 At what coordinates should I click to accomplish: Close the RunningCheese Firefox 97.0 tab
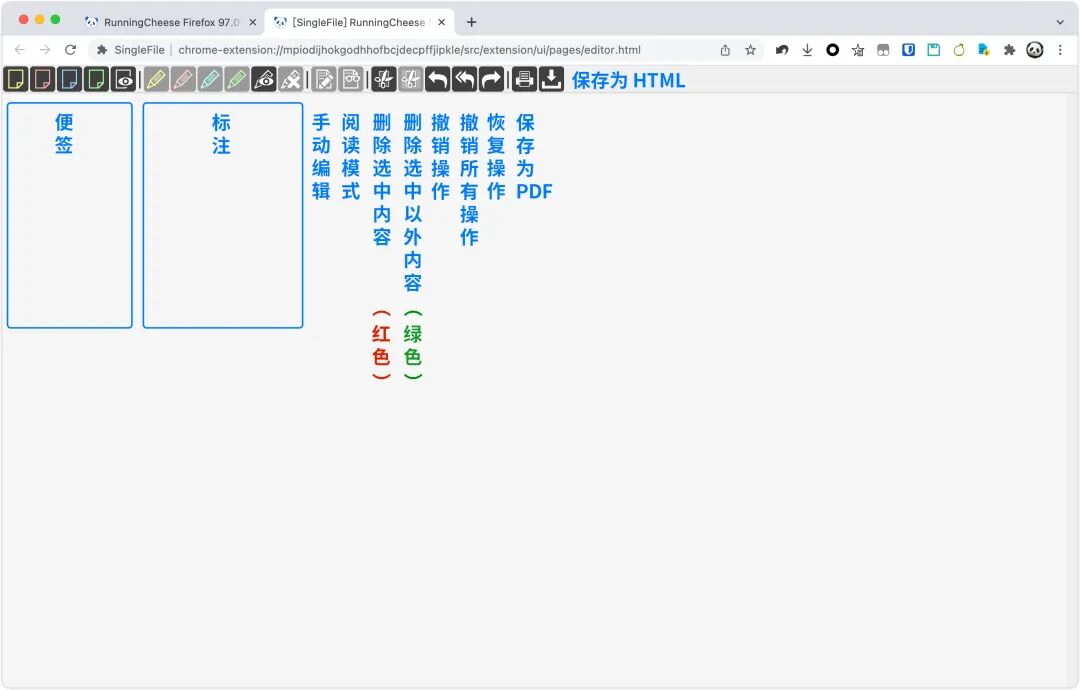pyautogui.click(x=253, y=22)
